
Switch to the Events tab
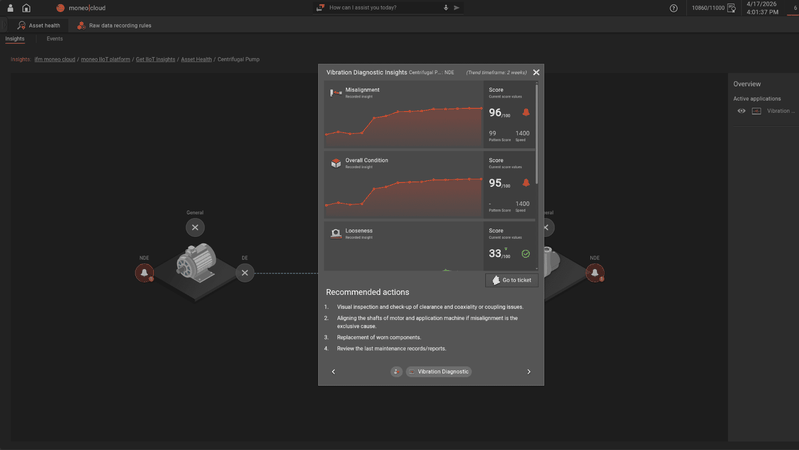coord(54,39)
